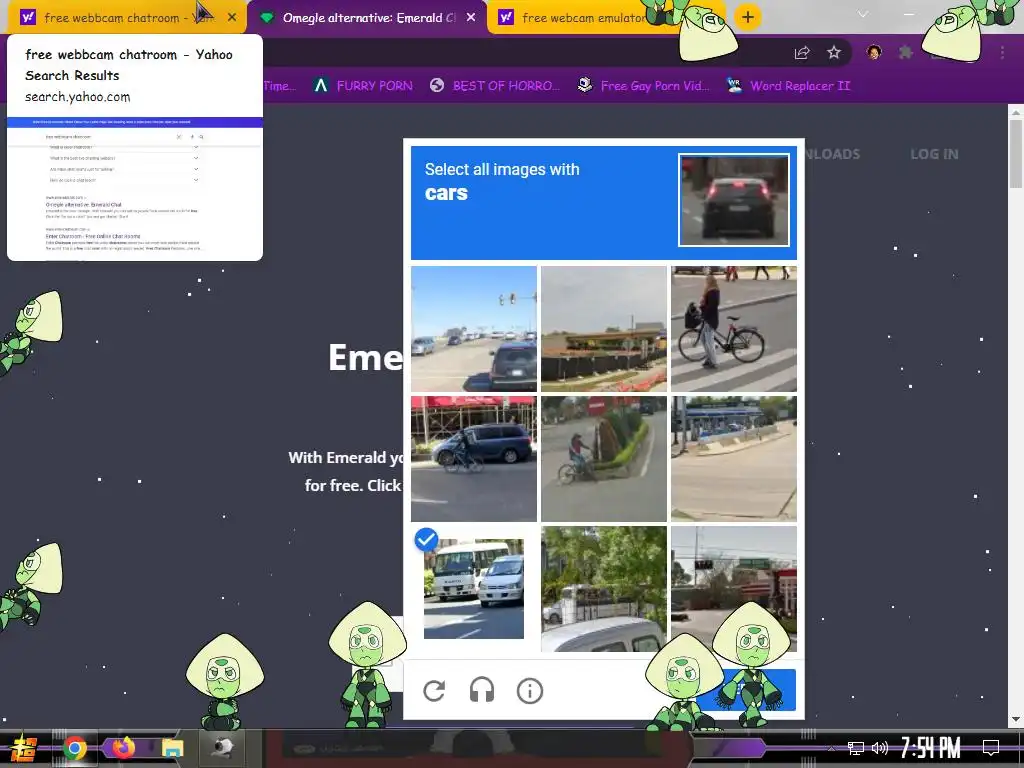Viewport: 1024px width, 768px height.
Task: Open volume control tray icon
Action: tap(880, 748)
